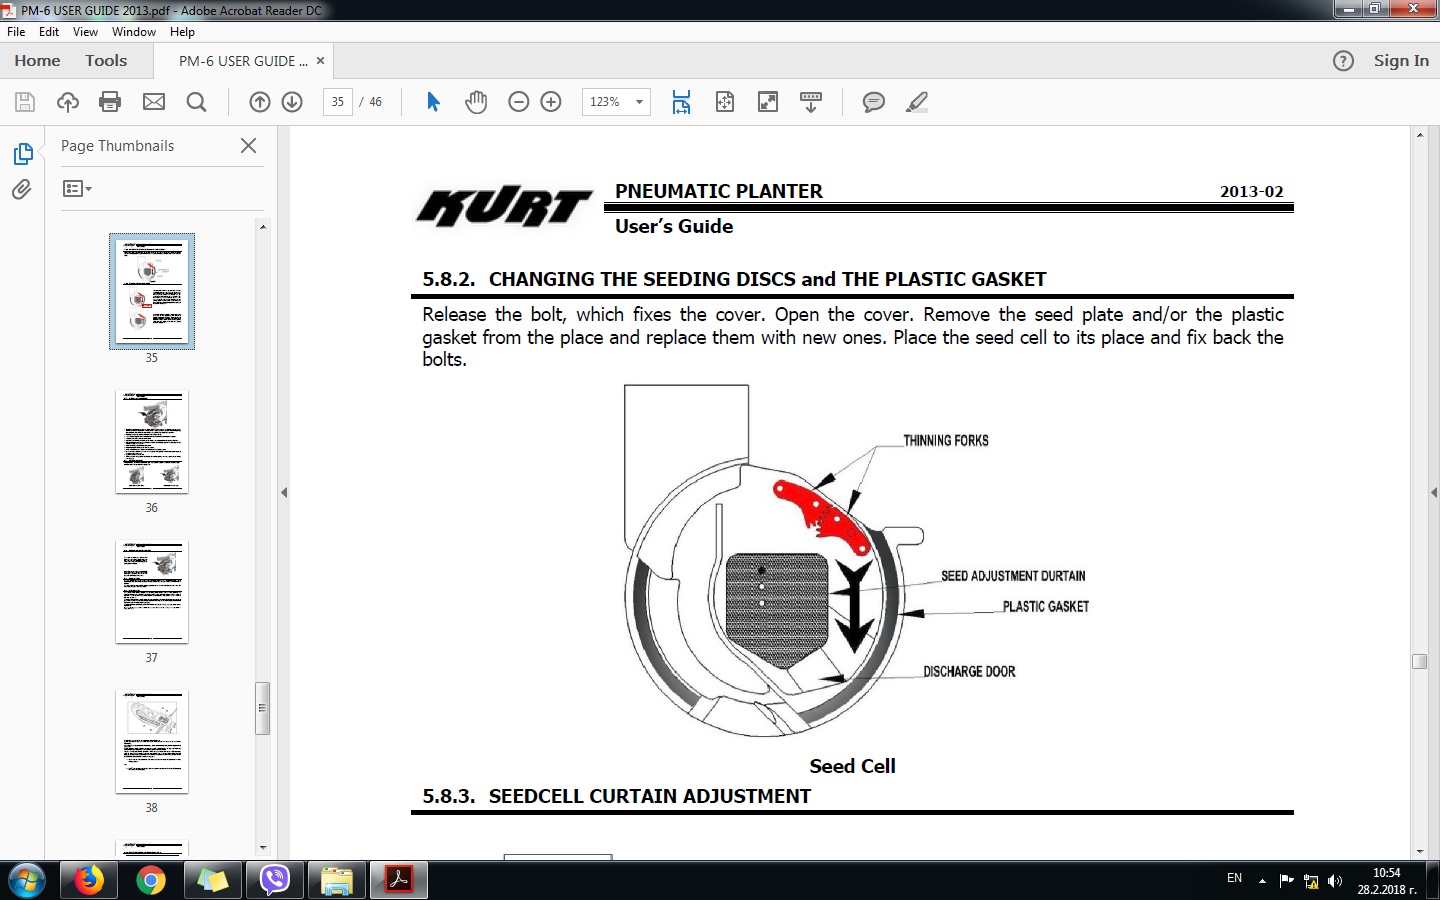1440x900 pixels.
Task: Collapse the left navigation pane arrow
Action: coord(284,492)
